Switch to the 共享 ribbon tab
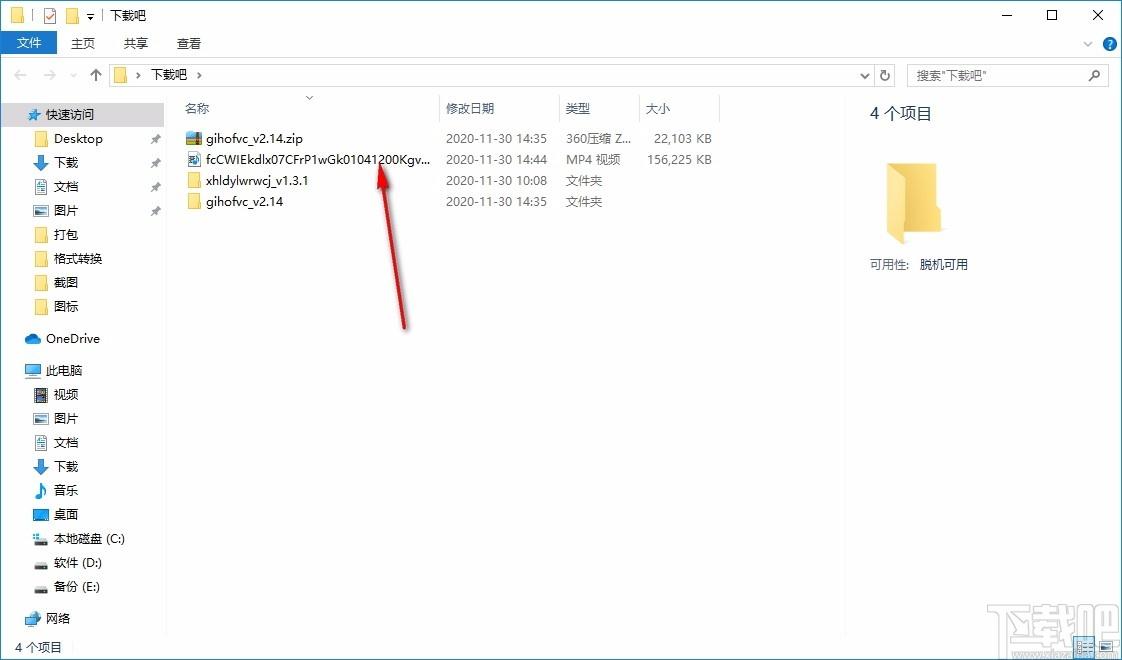This screenshot has width=1122, height=660. tap(136, 44)
